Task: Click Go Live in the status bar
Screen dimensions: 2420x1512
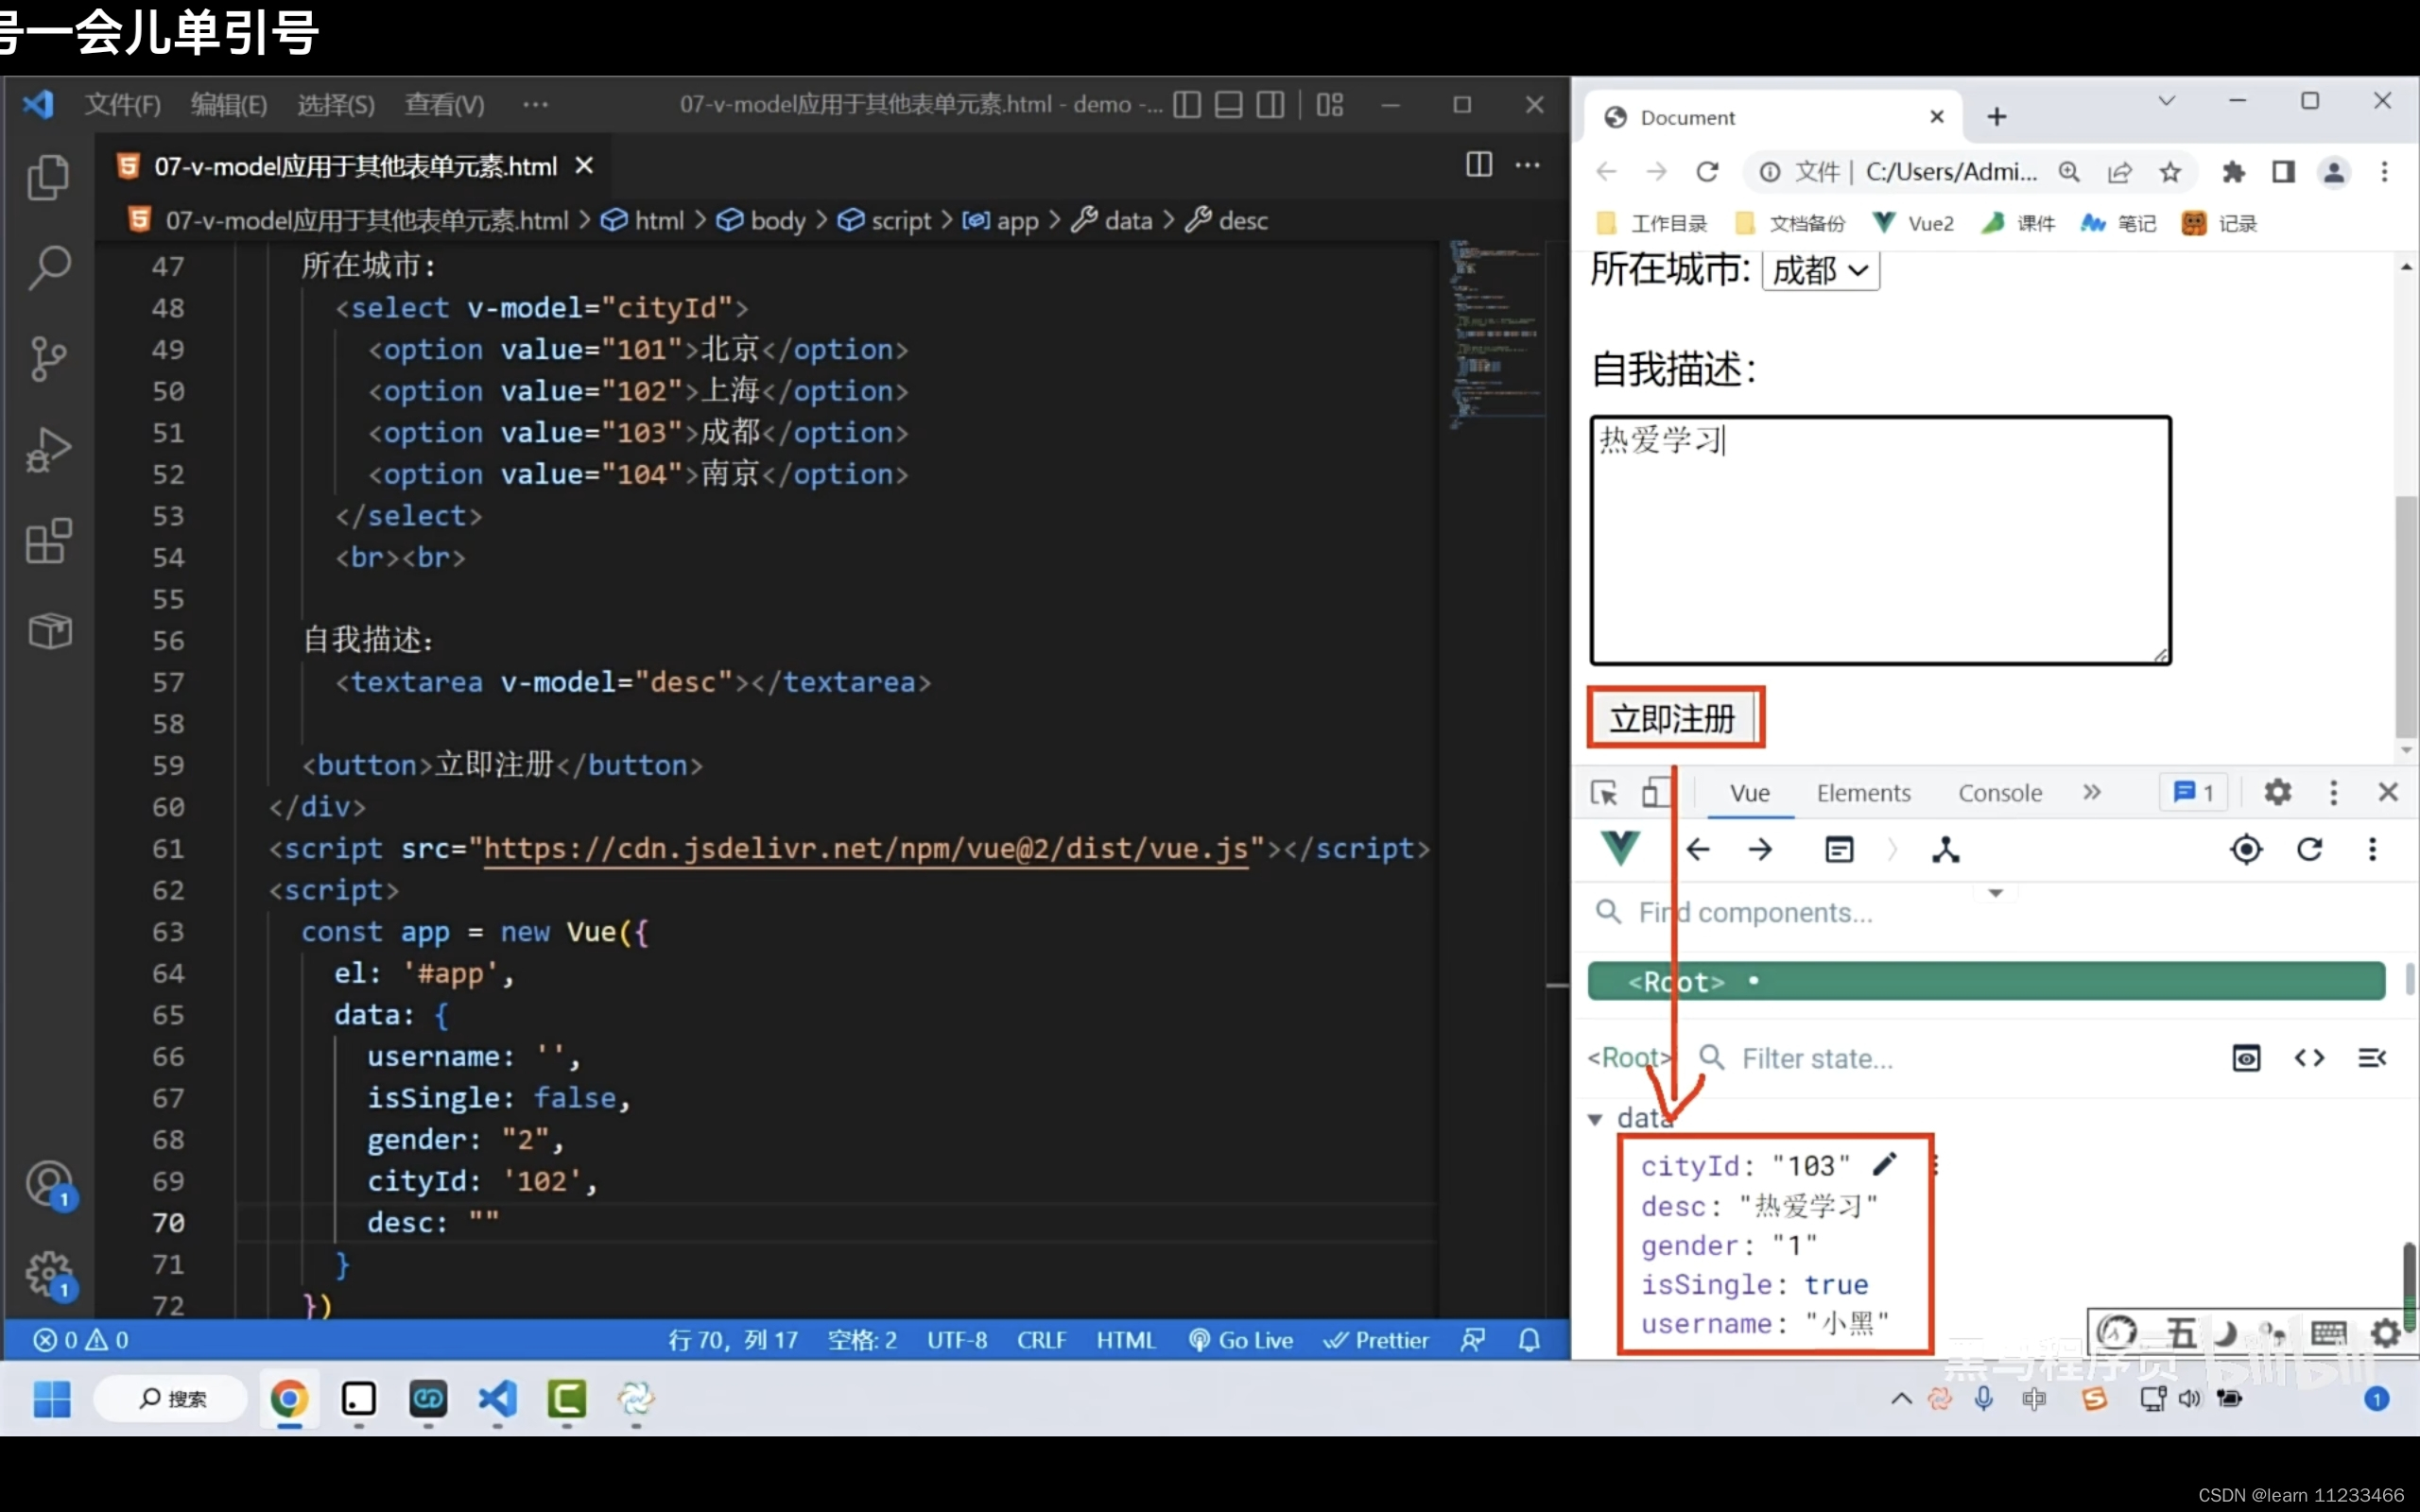Action: click(1241, 1340)
